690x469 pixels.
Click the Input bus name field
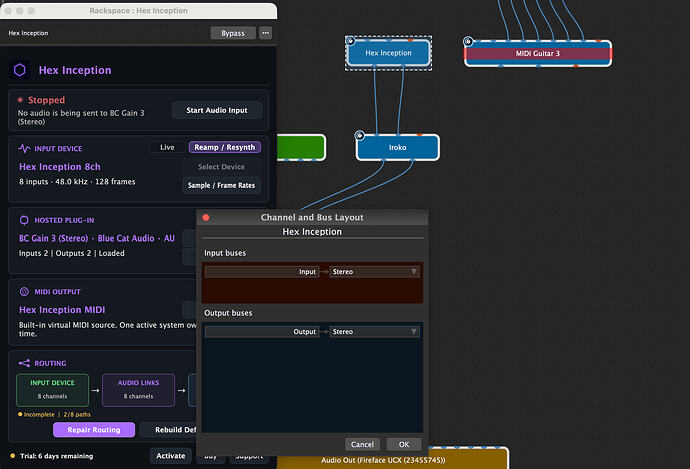[x=262, y=272]
